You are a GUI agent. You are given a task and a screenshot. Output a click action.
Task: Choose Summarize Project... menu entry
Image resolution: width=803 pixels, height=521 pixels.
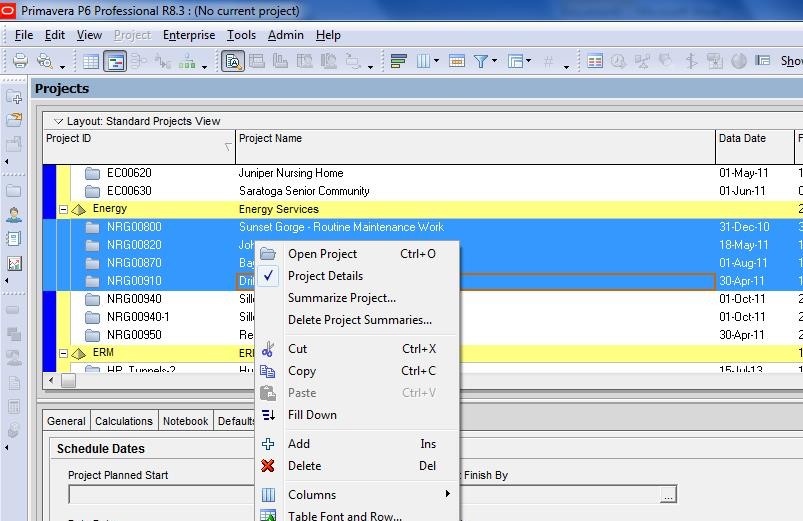[x=357, y=298]
